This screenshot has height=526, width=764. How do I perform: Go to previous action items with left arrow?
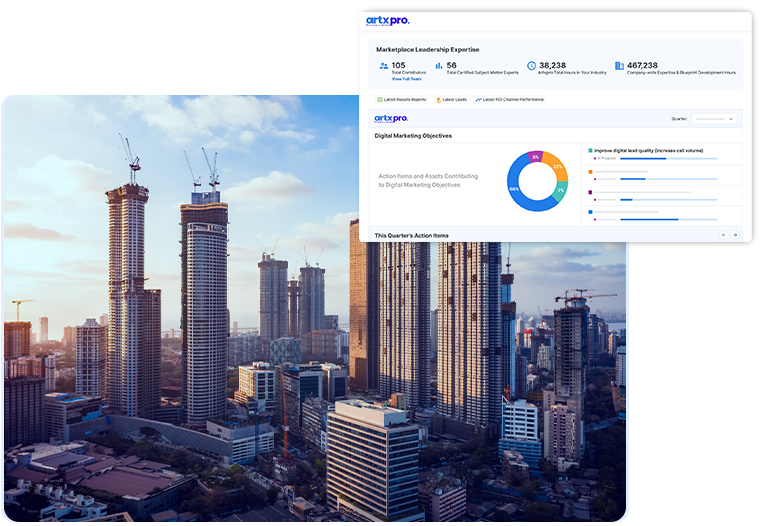coord(724,235)
